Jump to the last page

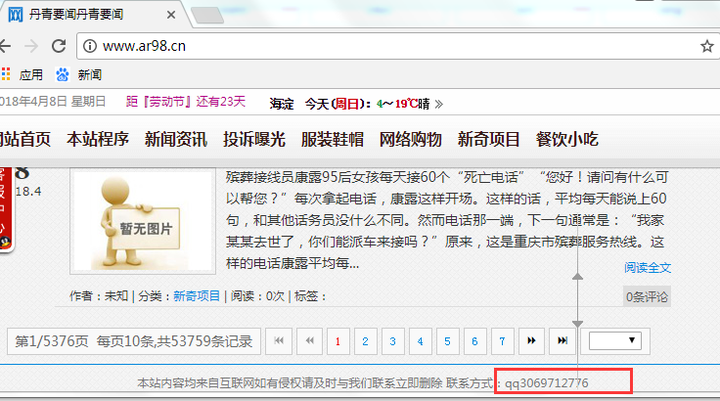pyautogui.click(x=562, y=341)
